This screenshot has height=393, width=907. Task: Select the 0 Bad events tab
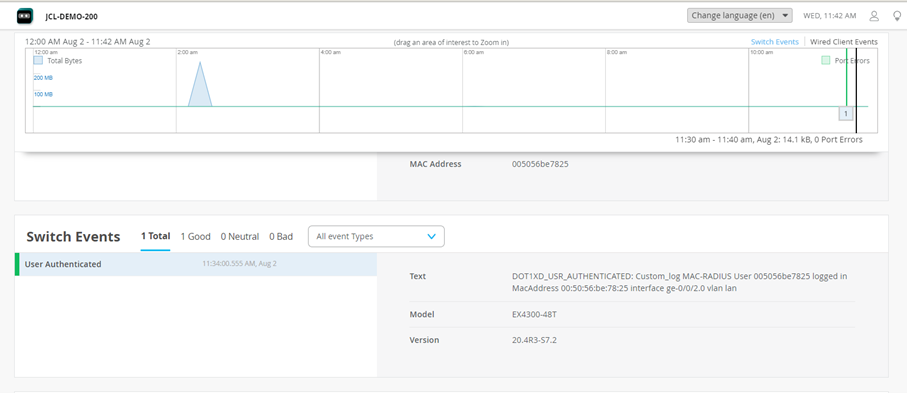pos(281,236)
